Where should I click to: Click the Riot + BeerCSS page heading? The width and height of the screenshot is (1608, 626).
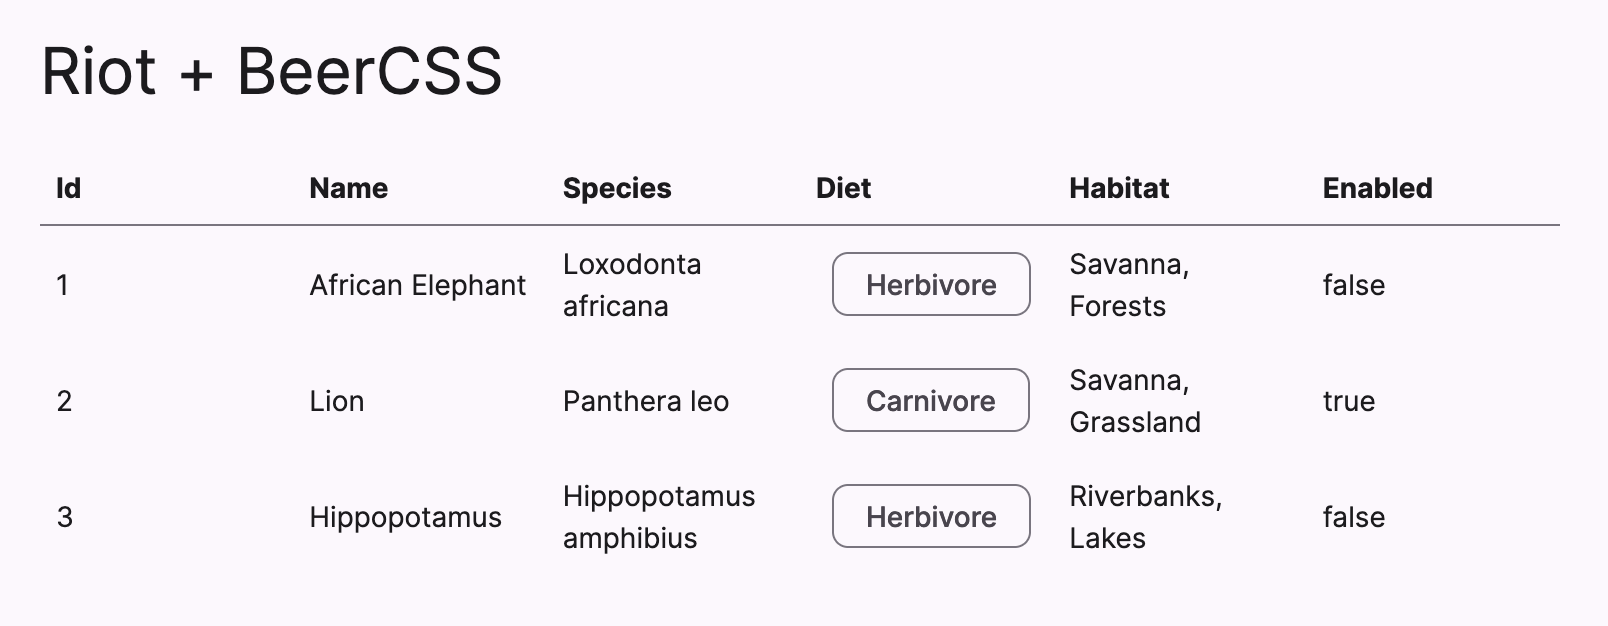click(271, 71)
